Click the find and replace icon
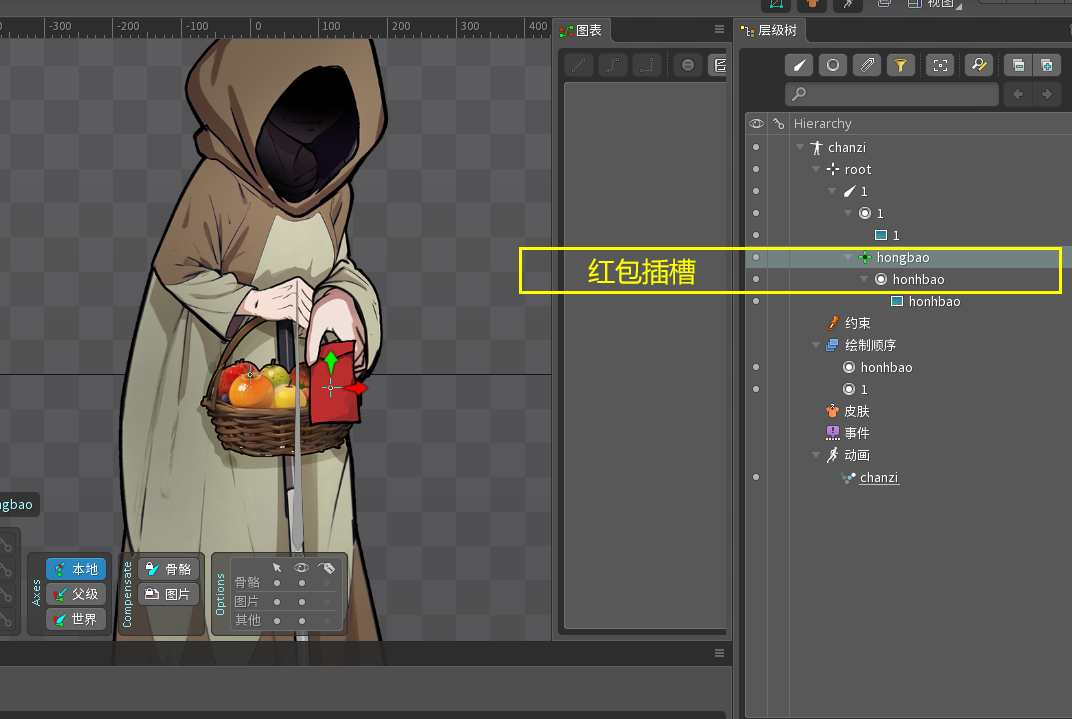The image size is (1072, 719). (978, 65)
